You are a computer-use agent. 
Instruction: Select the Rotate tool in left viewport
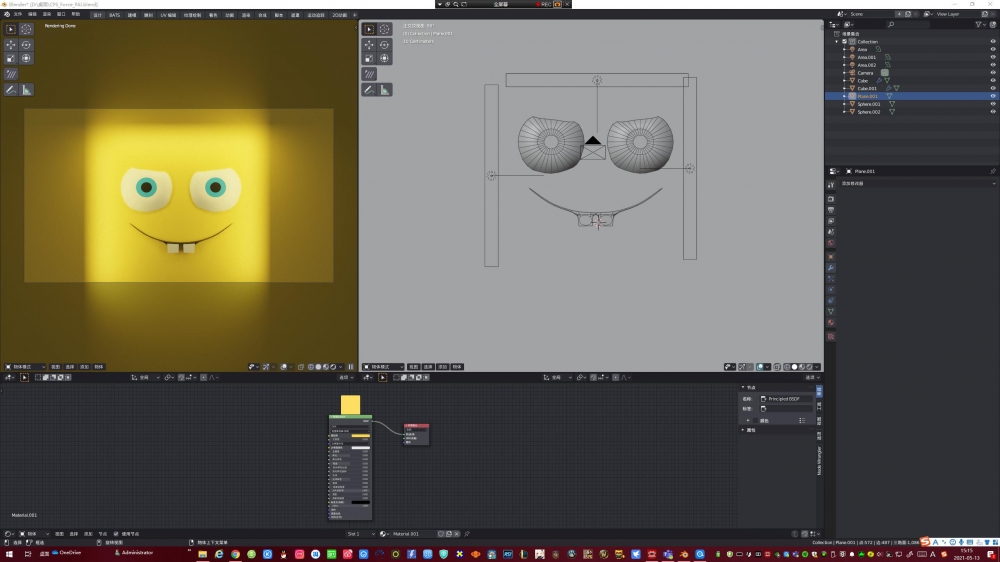pyautogui.click(x=26, y=45)
